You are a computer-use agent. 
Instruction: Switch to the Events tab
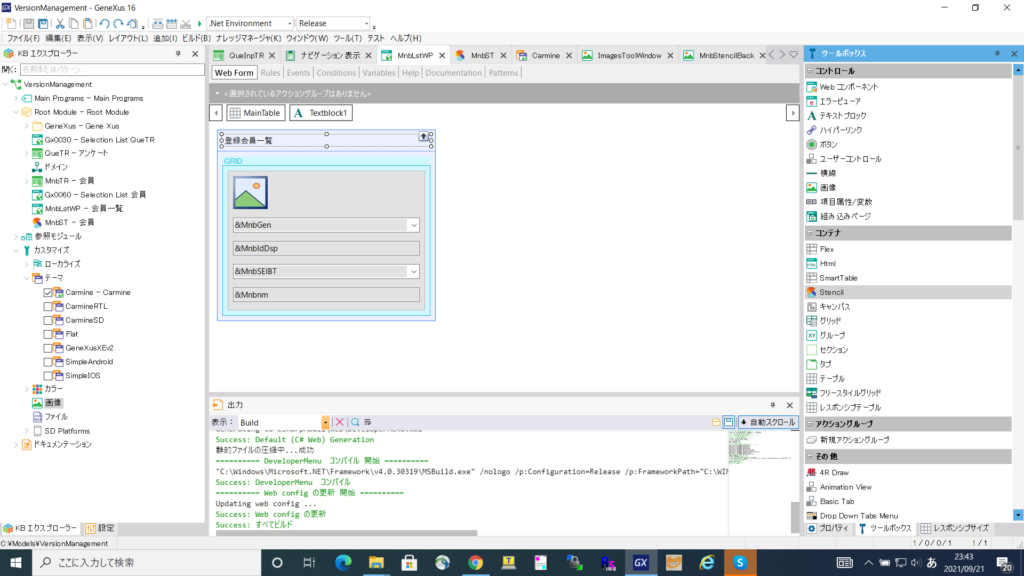pos(298,73)
